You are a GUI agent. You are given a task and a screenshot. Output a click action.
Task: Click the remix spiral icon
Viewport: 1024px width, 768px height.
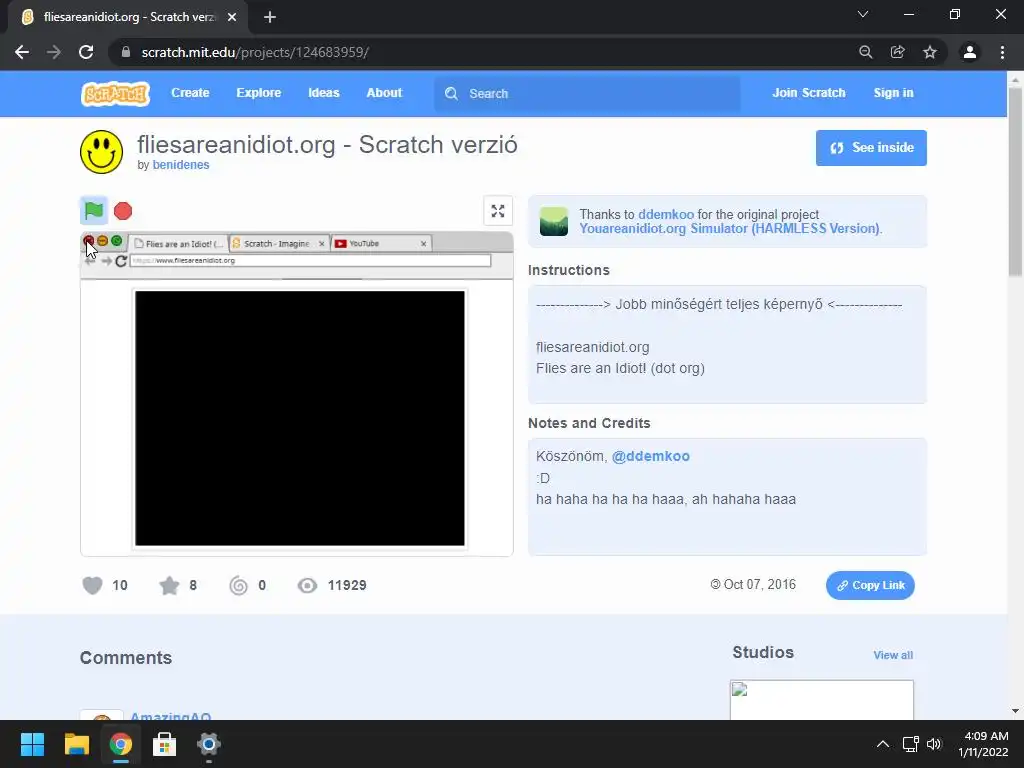tap(239, 585)
